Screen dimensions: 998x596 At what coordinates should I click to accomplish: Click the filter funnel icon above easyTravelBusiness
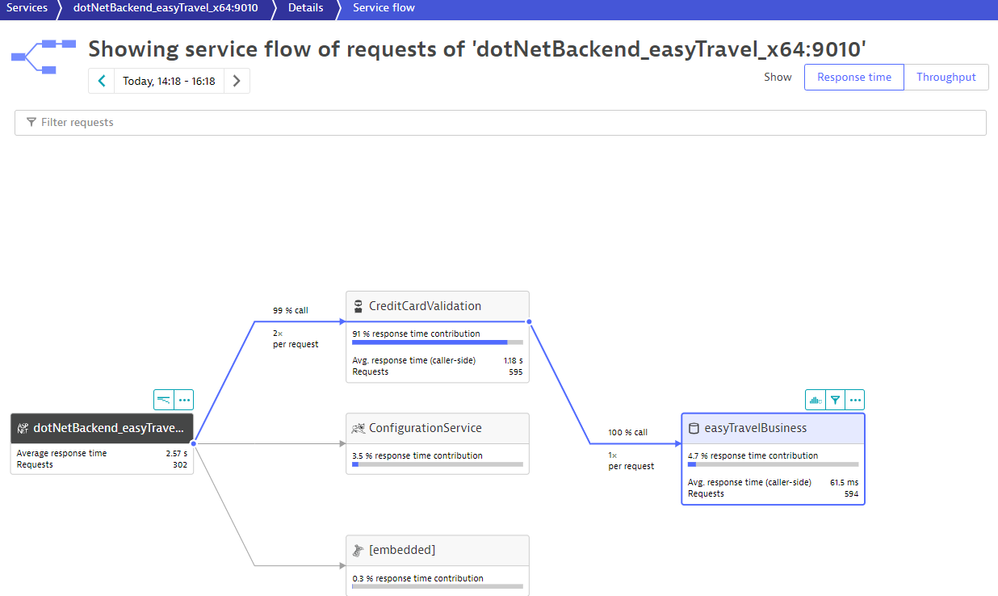[835, 400]
